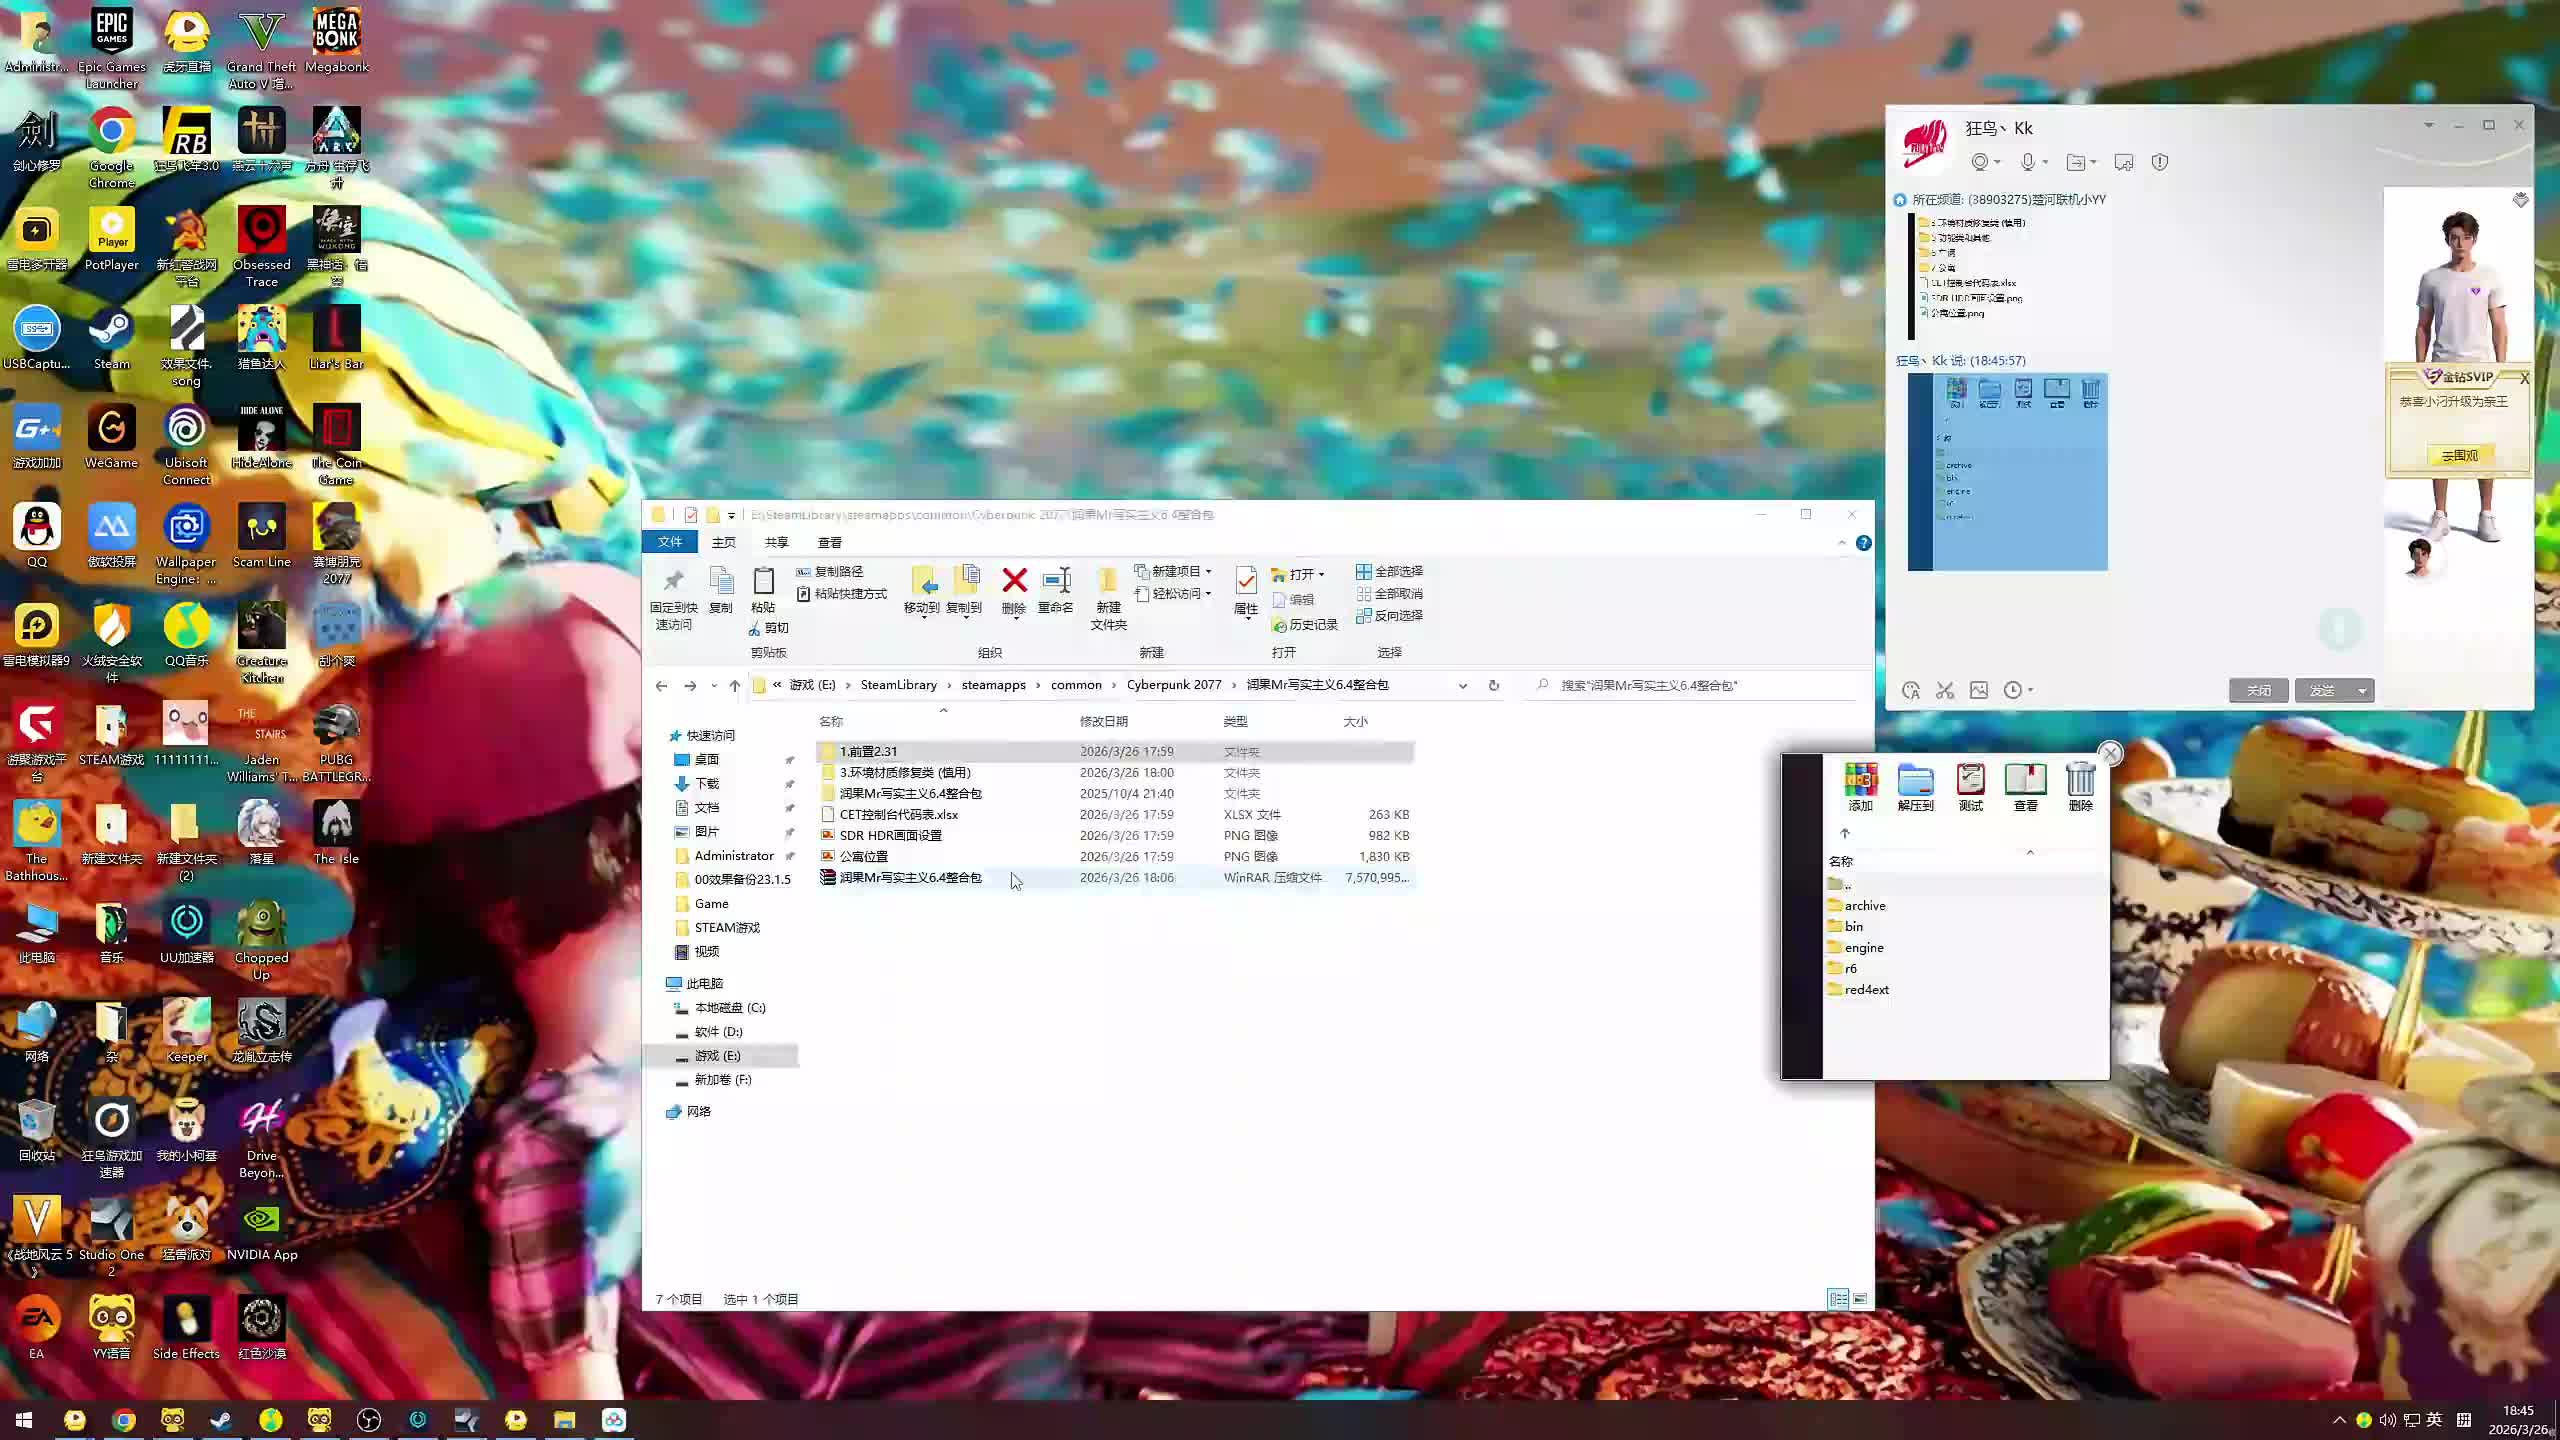Click the microphone icon in chat header
Image resolution: width=2560 pixels, height=1440 pixels.
point(2028,162)
